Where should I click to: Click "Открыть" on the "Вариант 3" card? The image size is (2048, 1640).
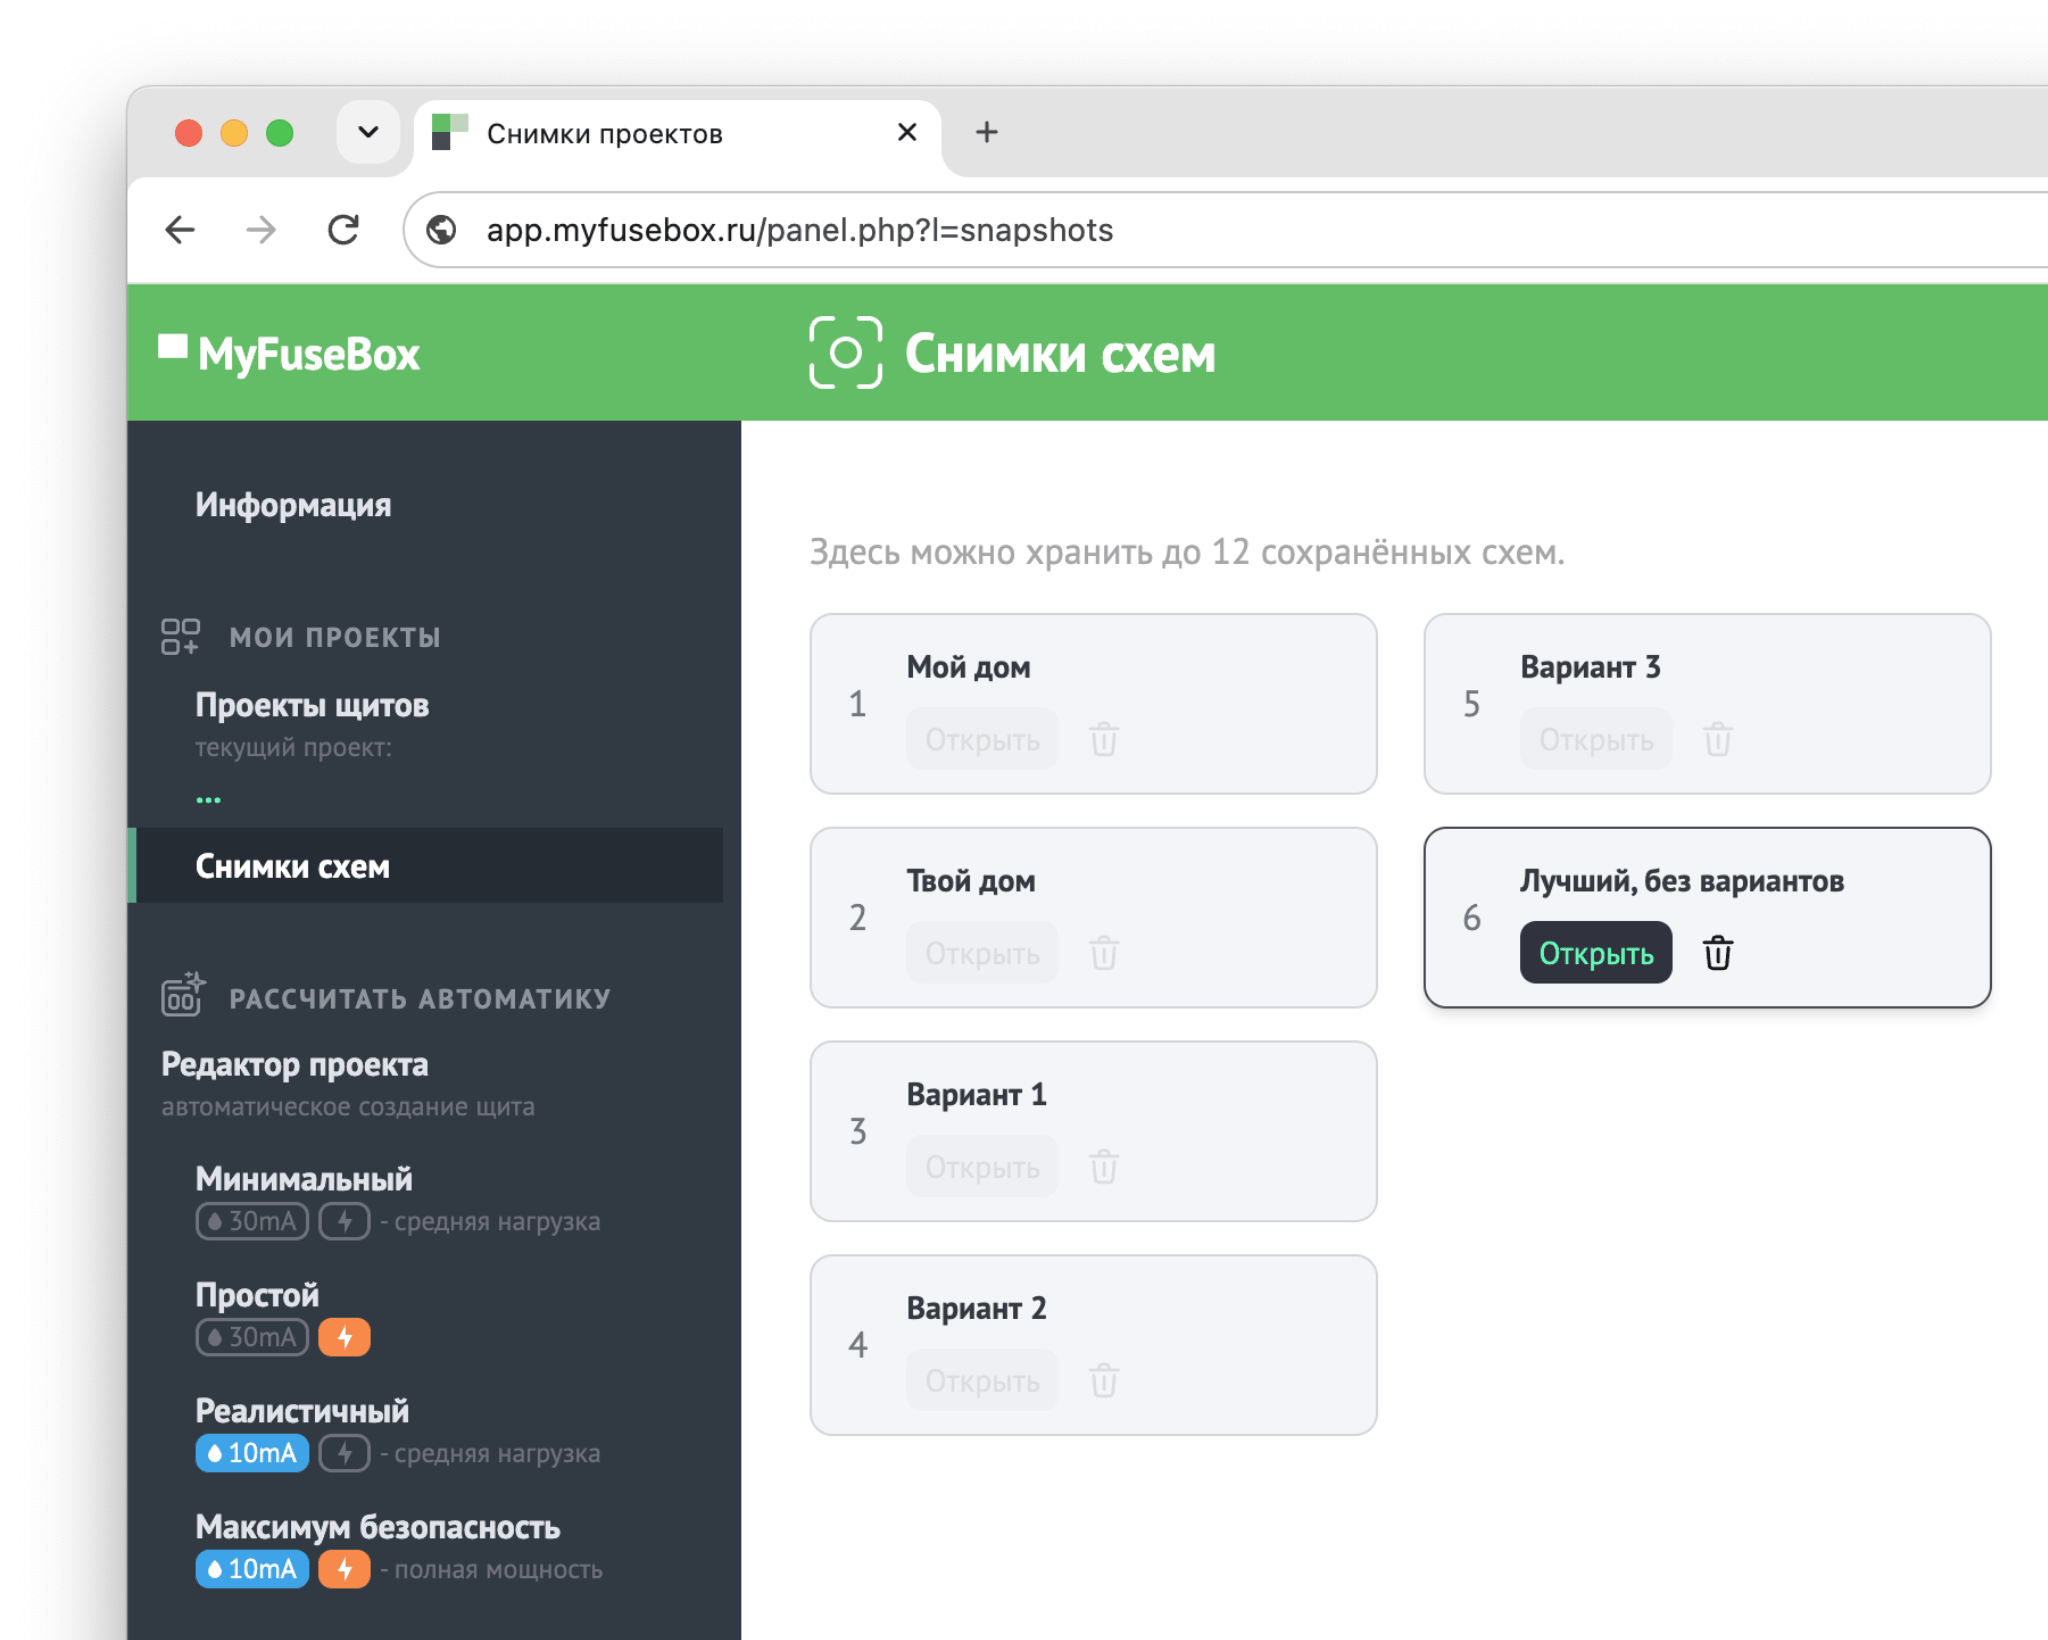[x=1596, y=739]
